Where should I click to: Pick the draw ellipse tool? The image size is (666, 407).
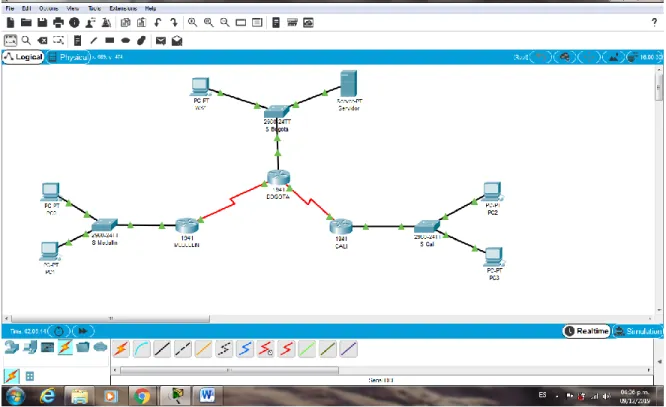click(x=125, y=40)
